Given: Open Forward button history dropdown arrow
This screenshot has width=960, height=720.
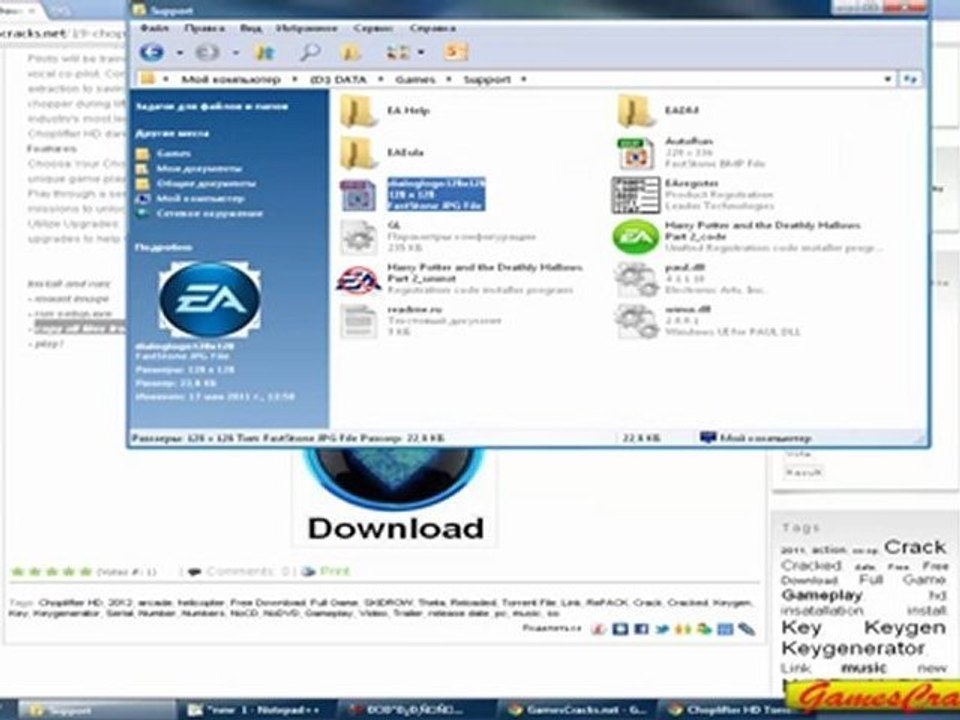Looking at the screenshot, I should click(236, 53).
